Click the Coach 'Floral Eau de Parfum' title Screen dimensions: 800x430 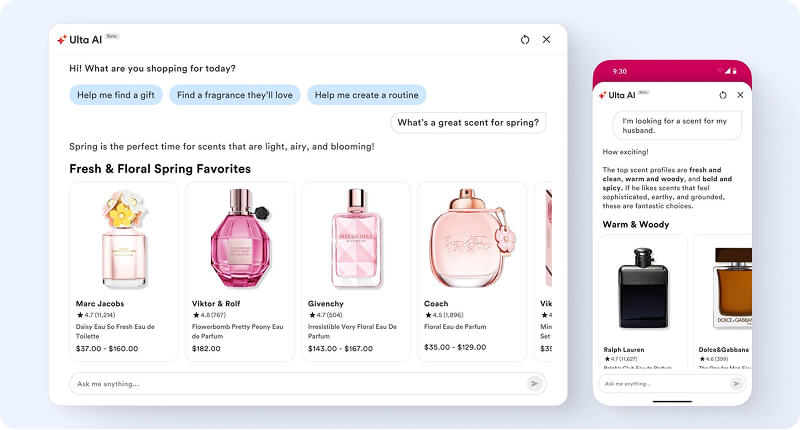click(455, 326)
